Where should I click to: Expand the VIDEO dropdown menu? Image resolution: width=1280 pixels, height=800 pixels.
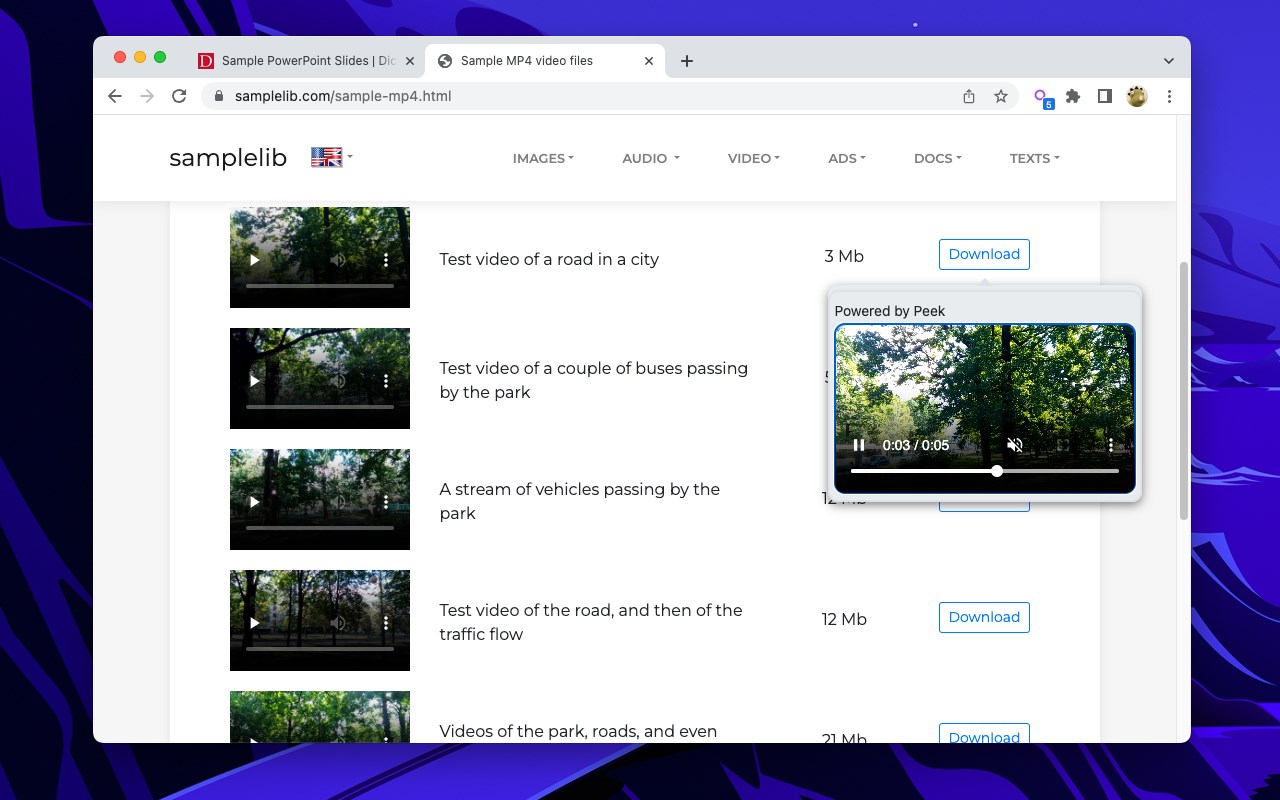(754, 158)
